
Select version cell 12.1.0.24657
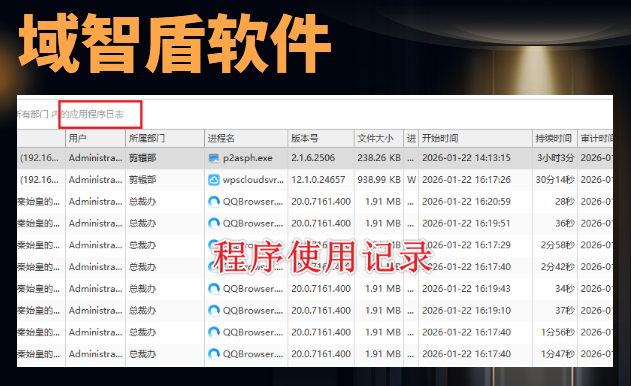(318, 180)
